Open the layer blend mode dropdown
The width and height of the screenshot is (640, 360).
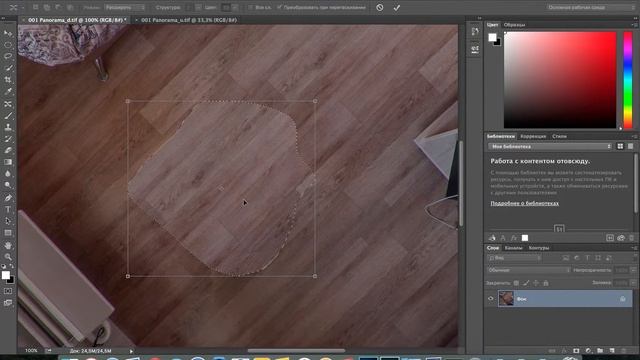[x=529, y=270]
